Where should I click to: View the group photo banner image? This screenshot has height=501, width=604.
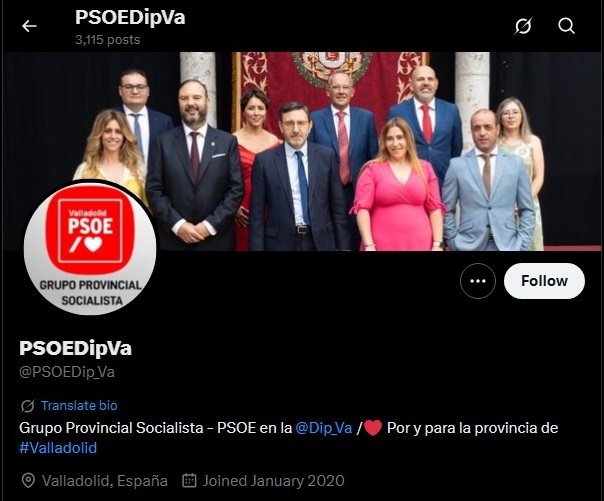(302, 151)
